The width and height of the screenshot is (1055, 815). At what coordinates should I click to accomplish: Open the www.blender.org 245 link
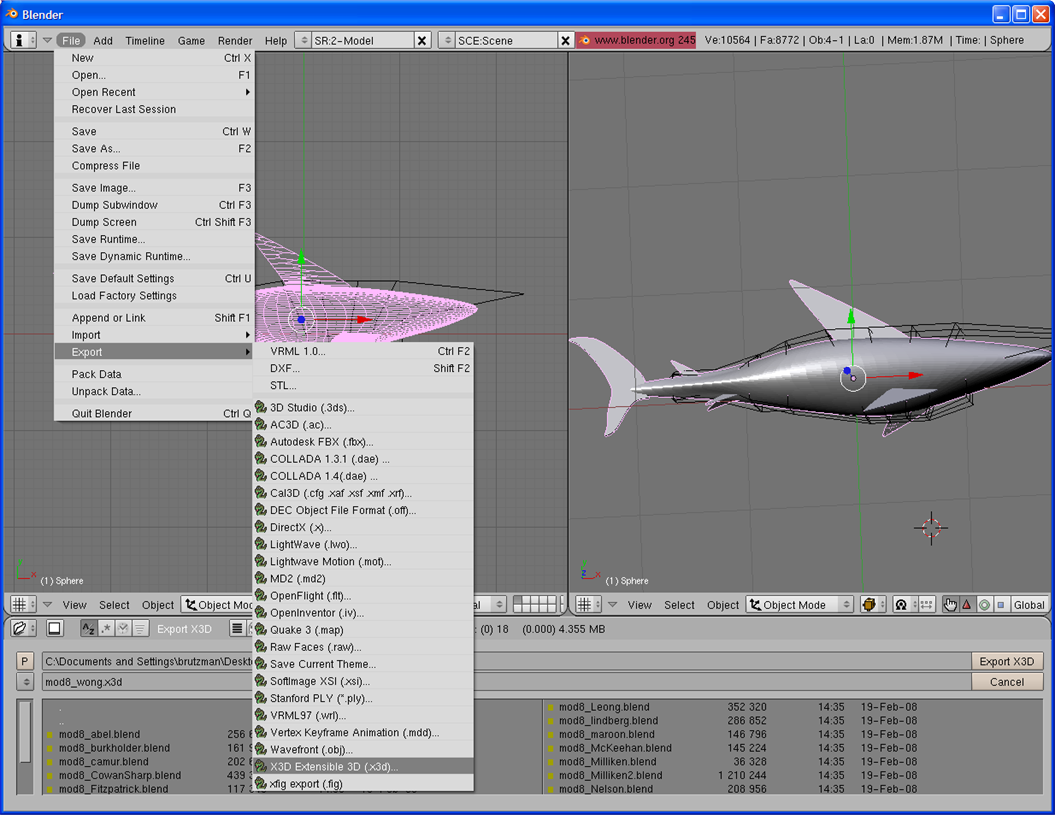(x=636, y=40)
